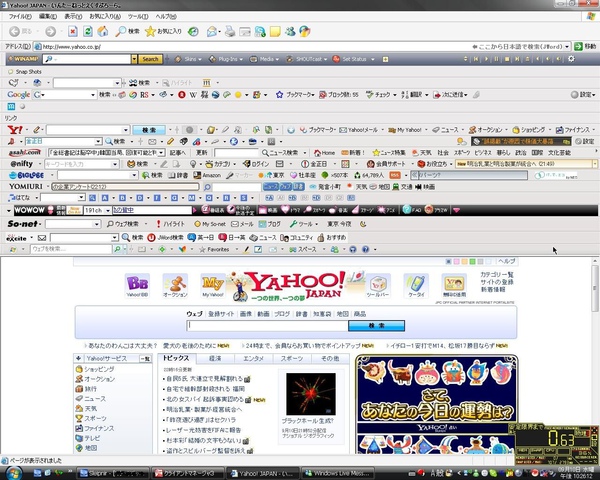
Task: Open the カテゴリ一覧 link
Action: tap(497, 275)
